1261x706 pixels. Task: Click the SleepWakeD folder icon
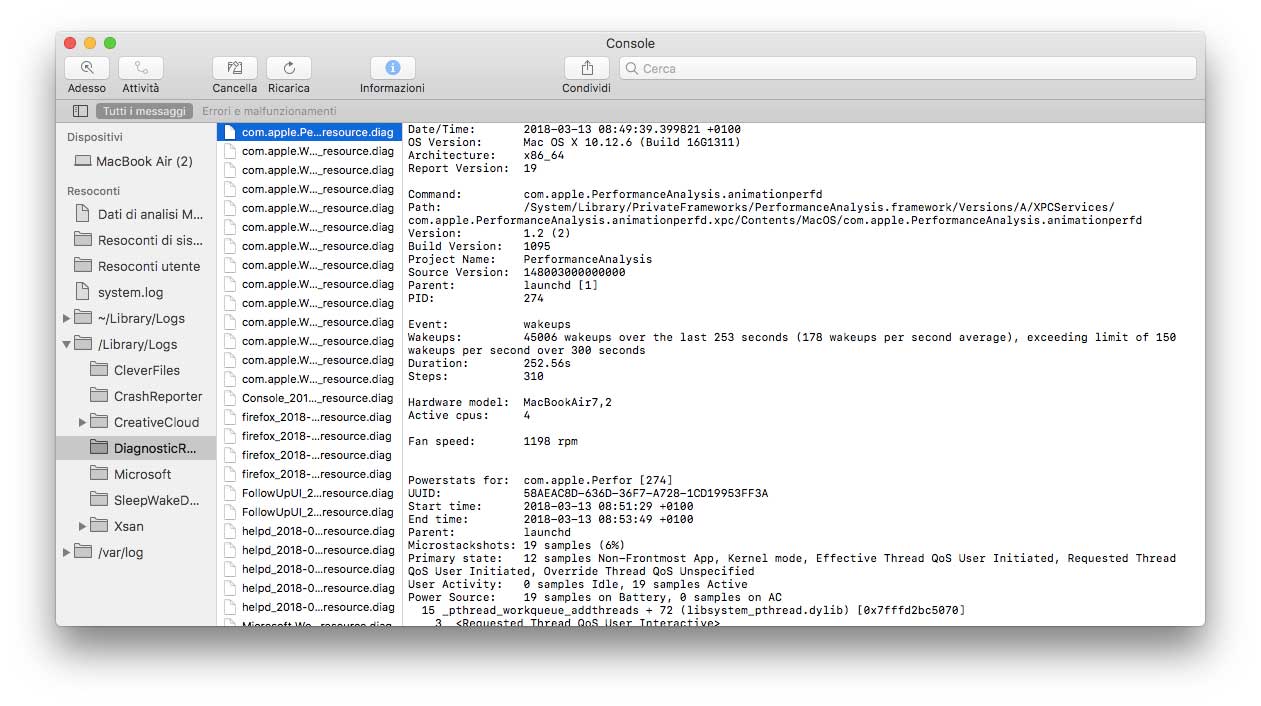(99, 500)
